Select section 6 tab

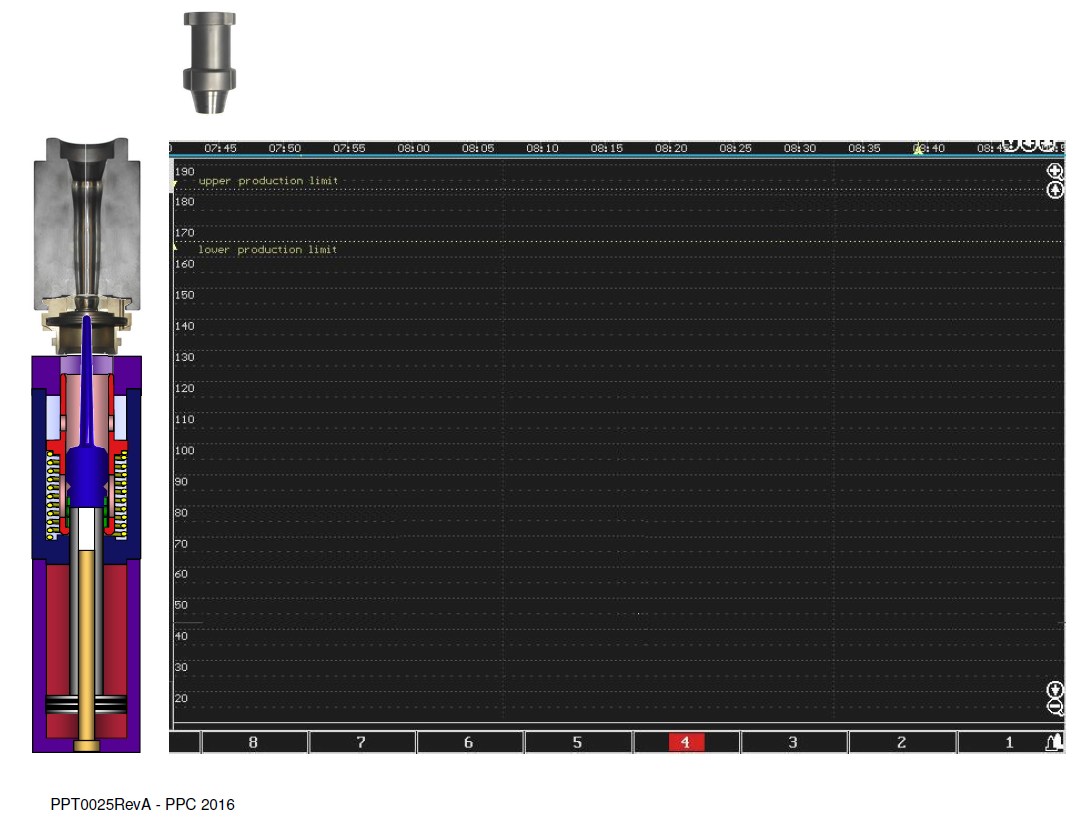click(470, 742)
